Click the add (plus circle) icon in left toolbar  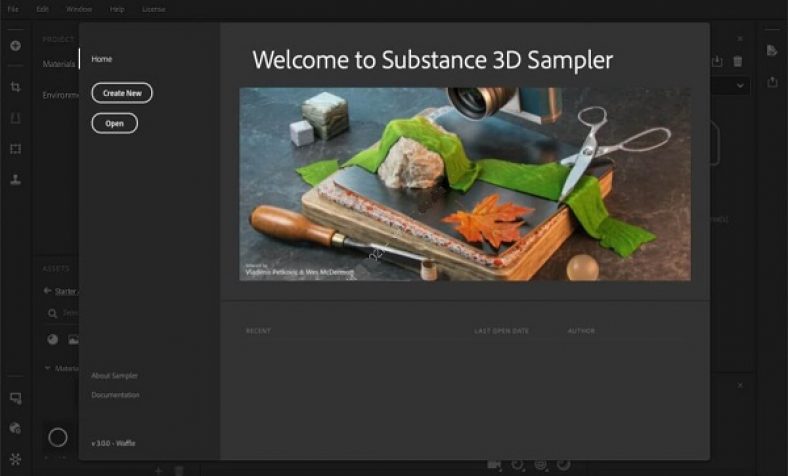click(x=16, y=46)
